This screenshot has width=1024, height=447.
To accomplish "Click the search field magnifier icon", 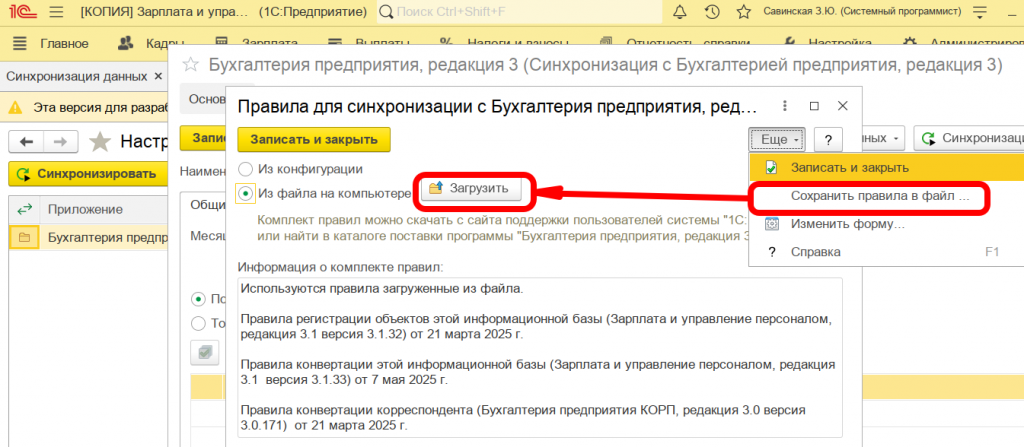I will (387, 12).
